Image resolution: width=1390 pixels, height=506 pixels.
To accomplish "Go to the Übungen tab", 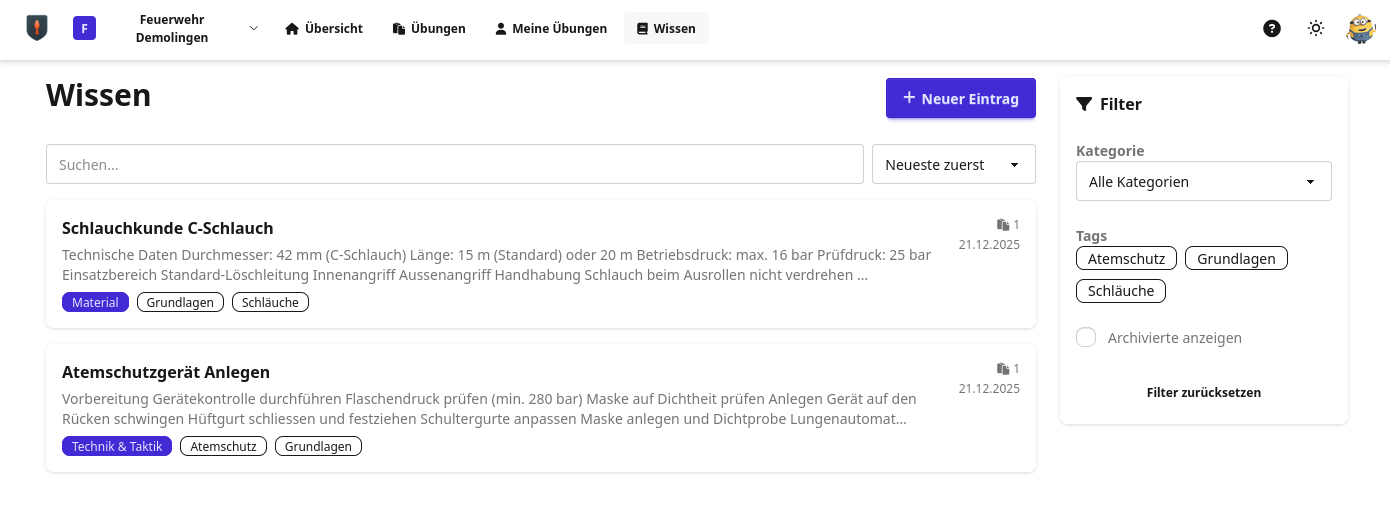I will point(429,29).
